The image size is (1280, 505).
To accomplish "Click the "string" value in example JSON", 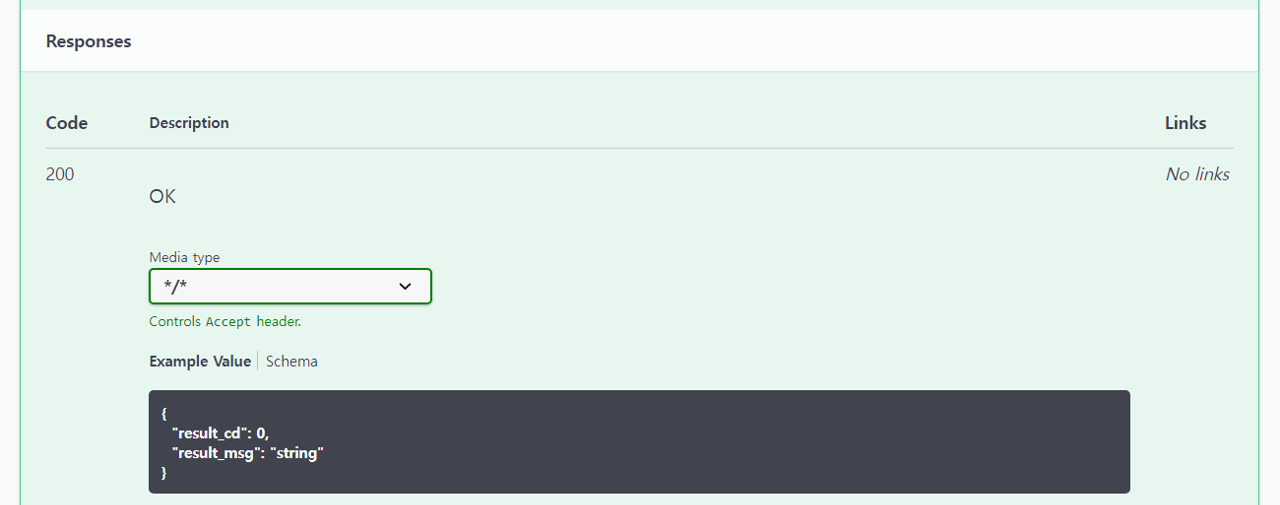I will (x=297, y=453).
